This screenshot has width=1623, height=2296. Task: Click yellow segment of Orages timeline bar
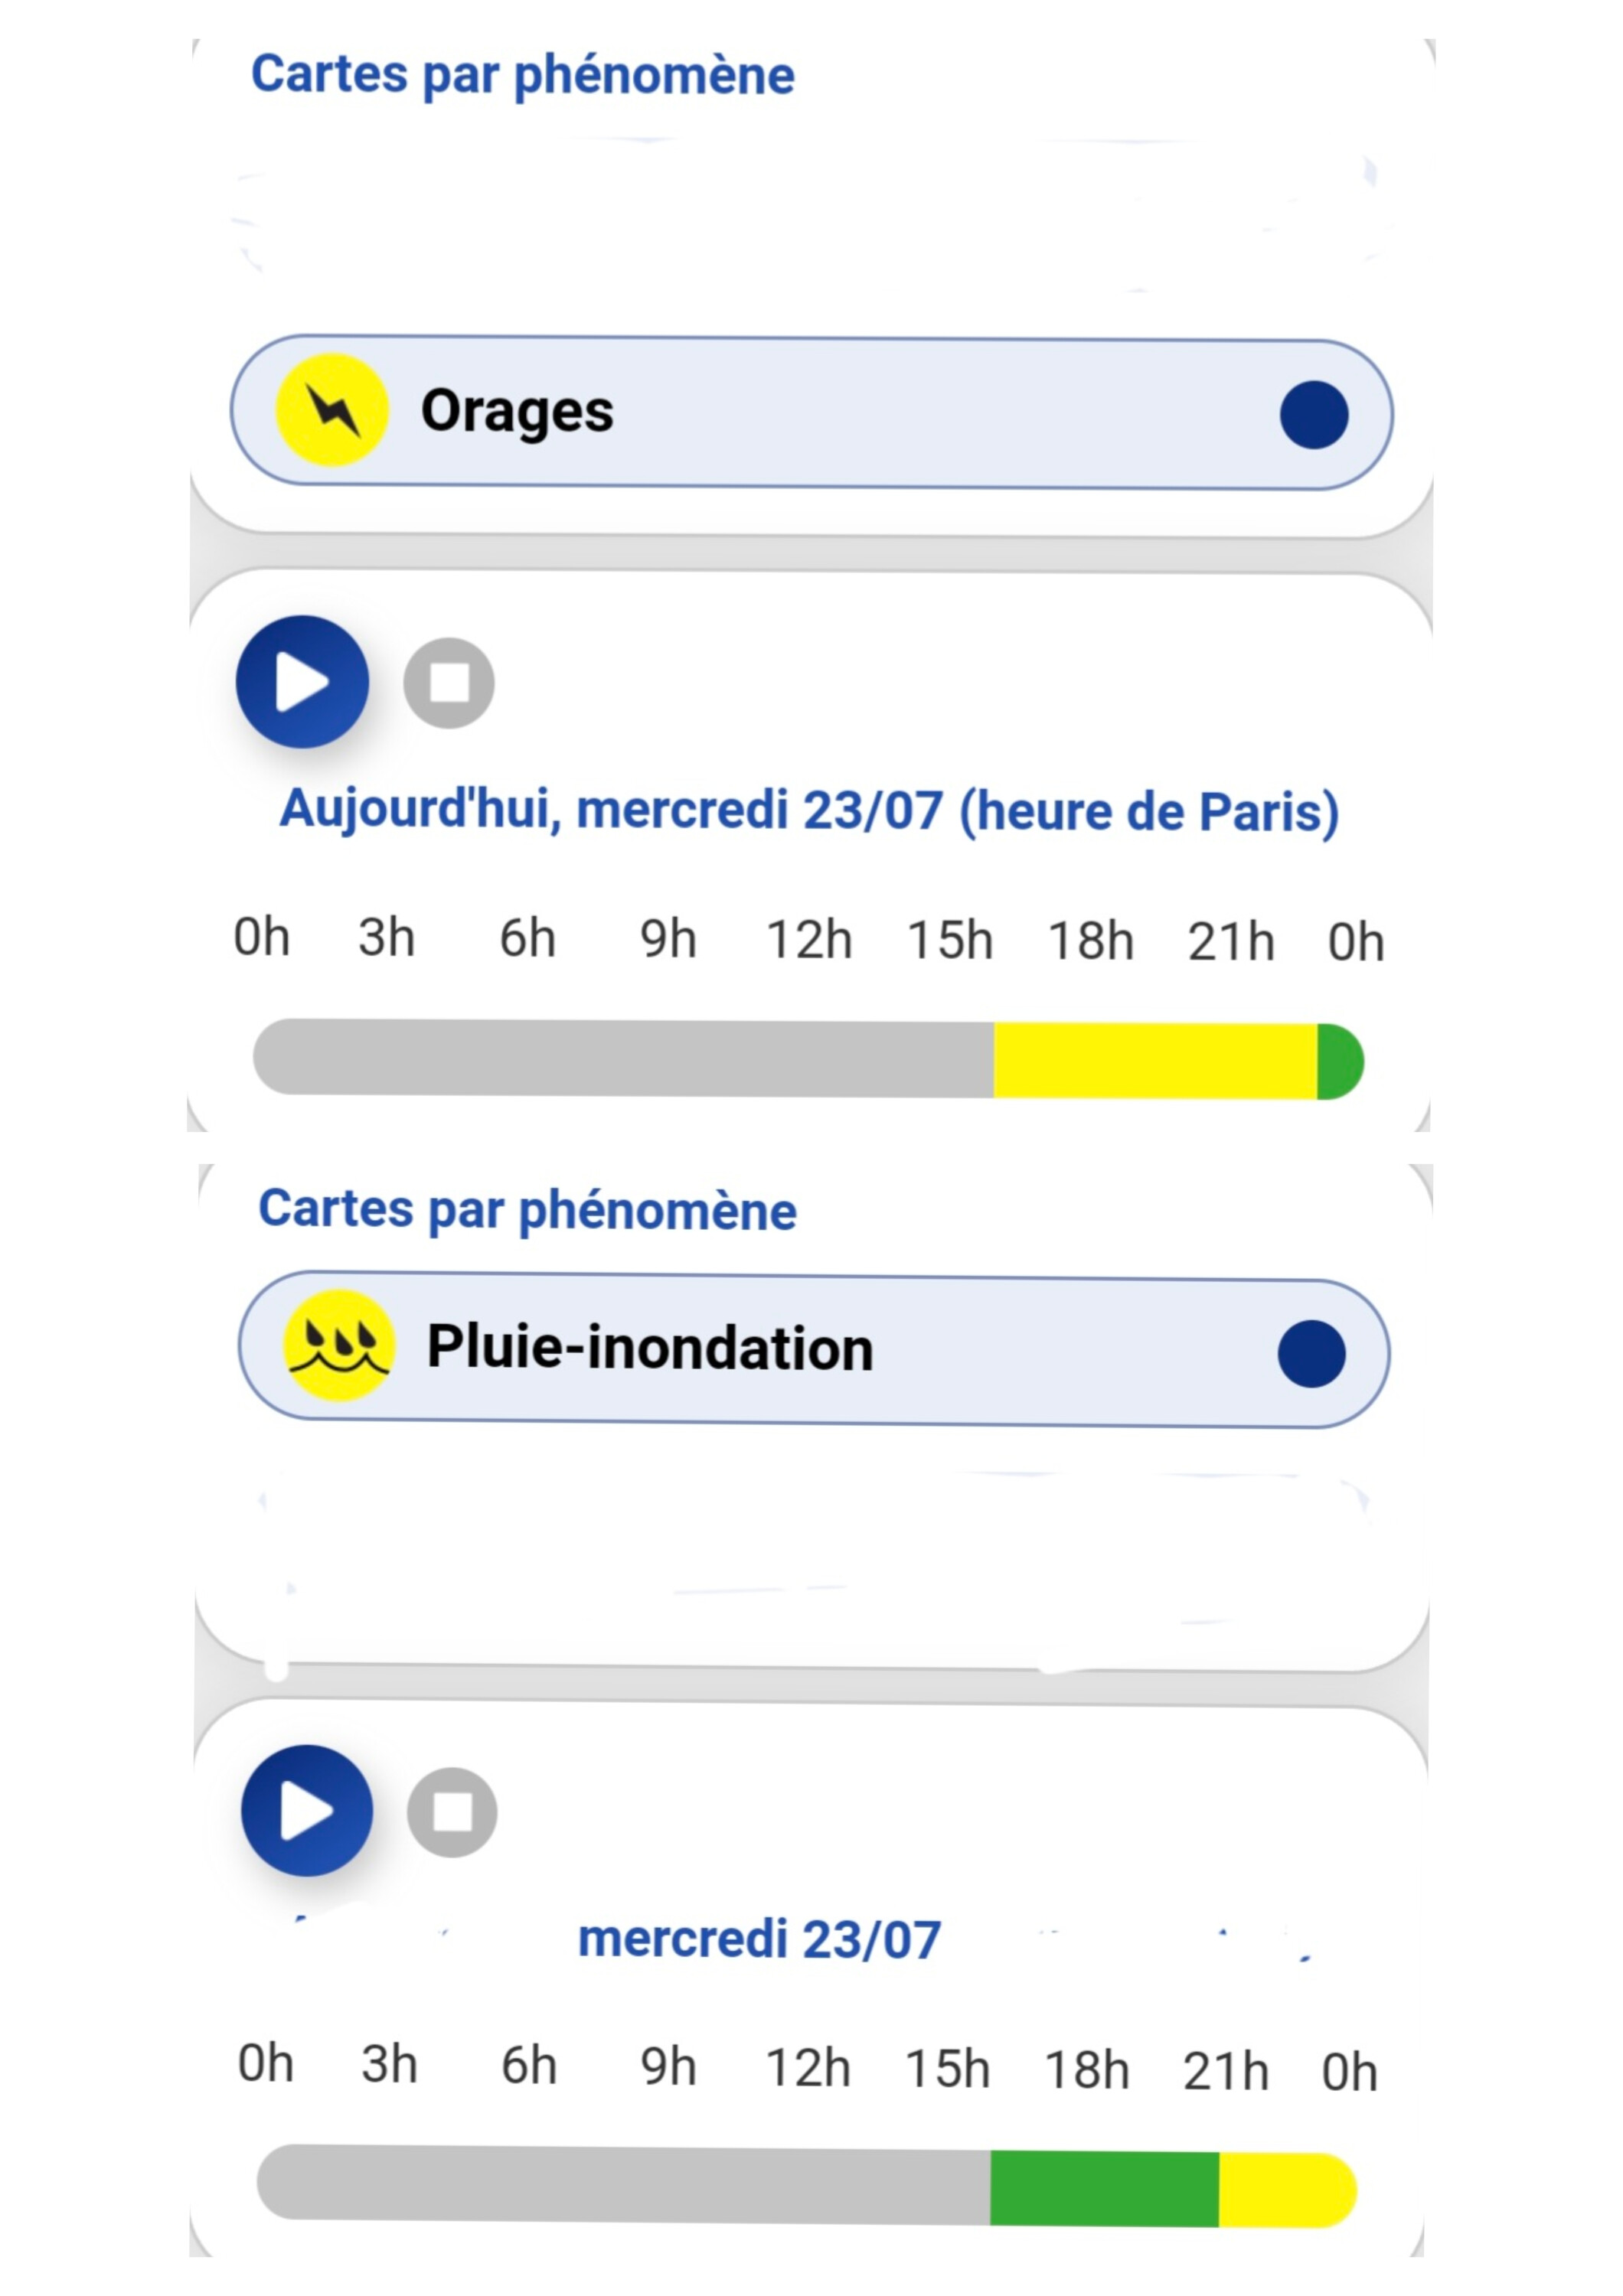(x=1155, y=1061)
